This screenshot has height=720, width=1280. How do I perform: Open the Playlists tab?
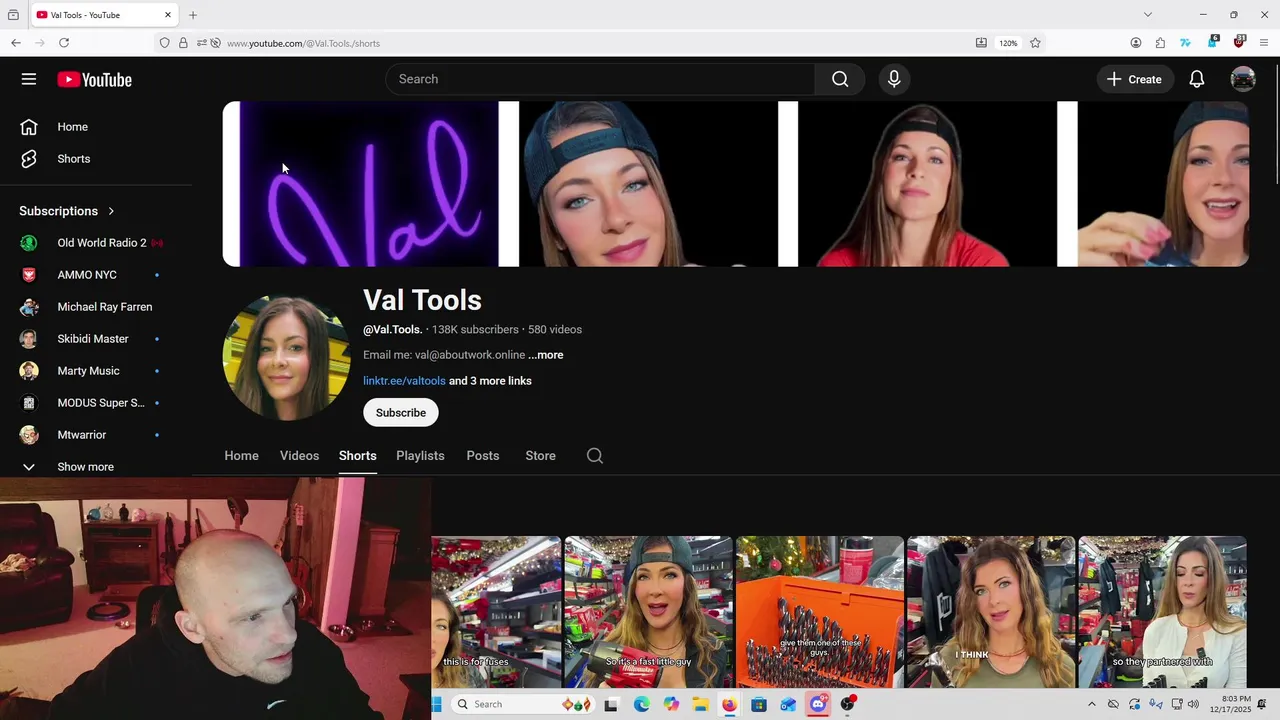420,456
